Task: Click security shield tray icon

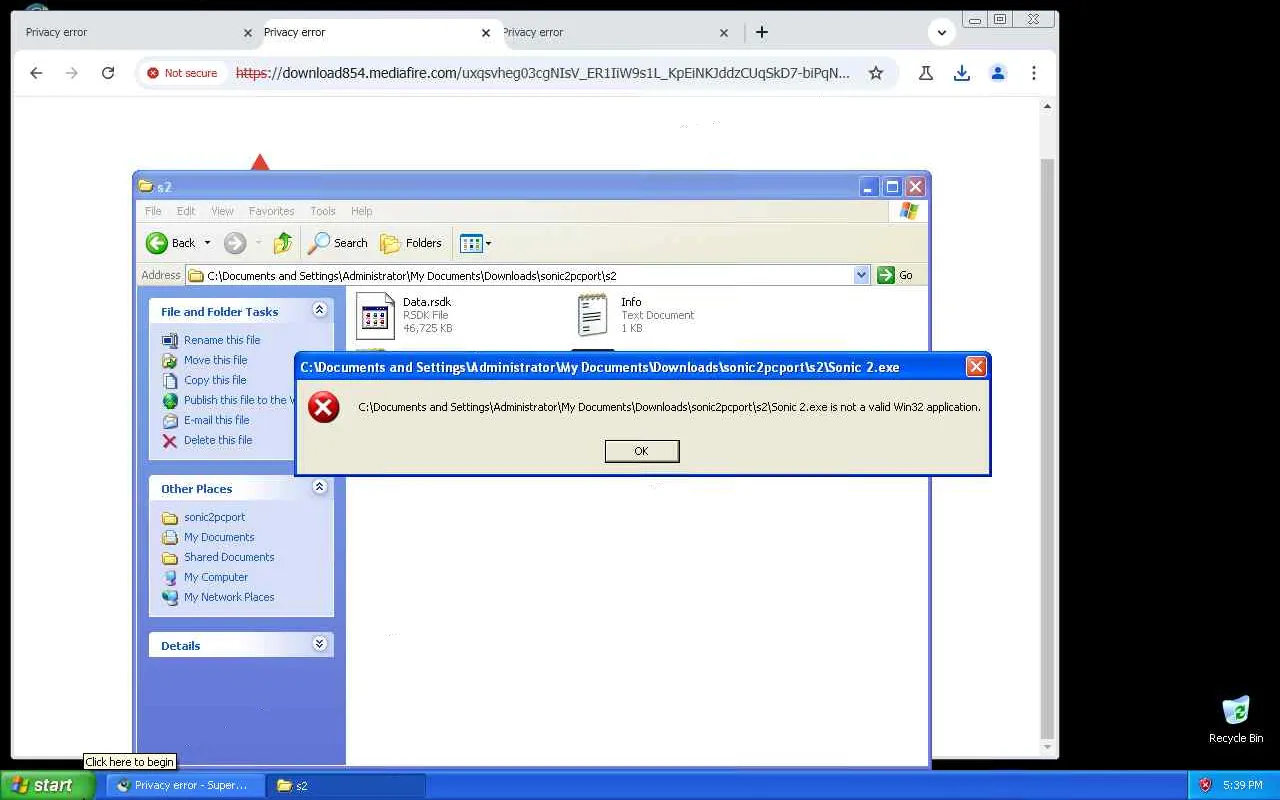Action: (1205, 785)
